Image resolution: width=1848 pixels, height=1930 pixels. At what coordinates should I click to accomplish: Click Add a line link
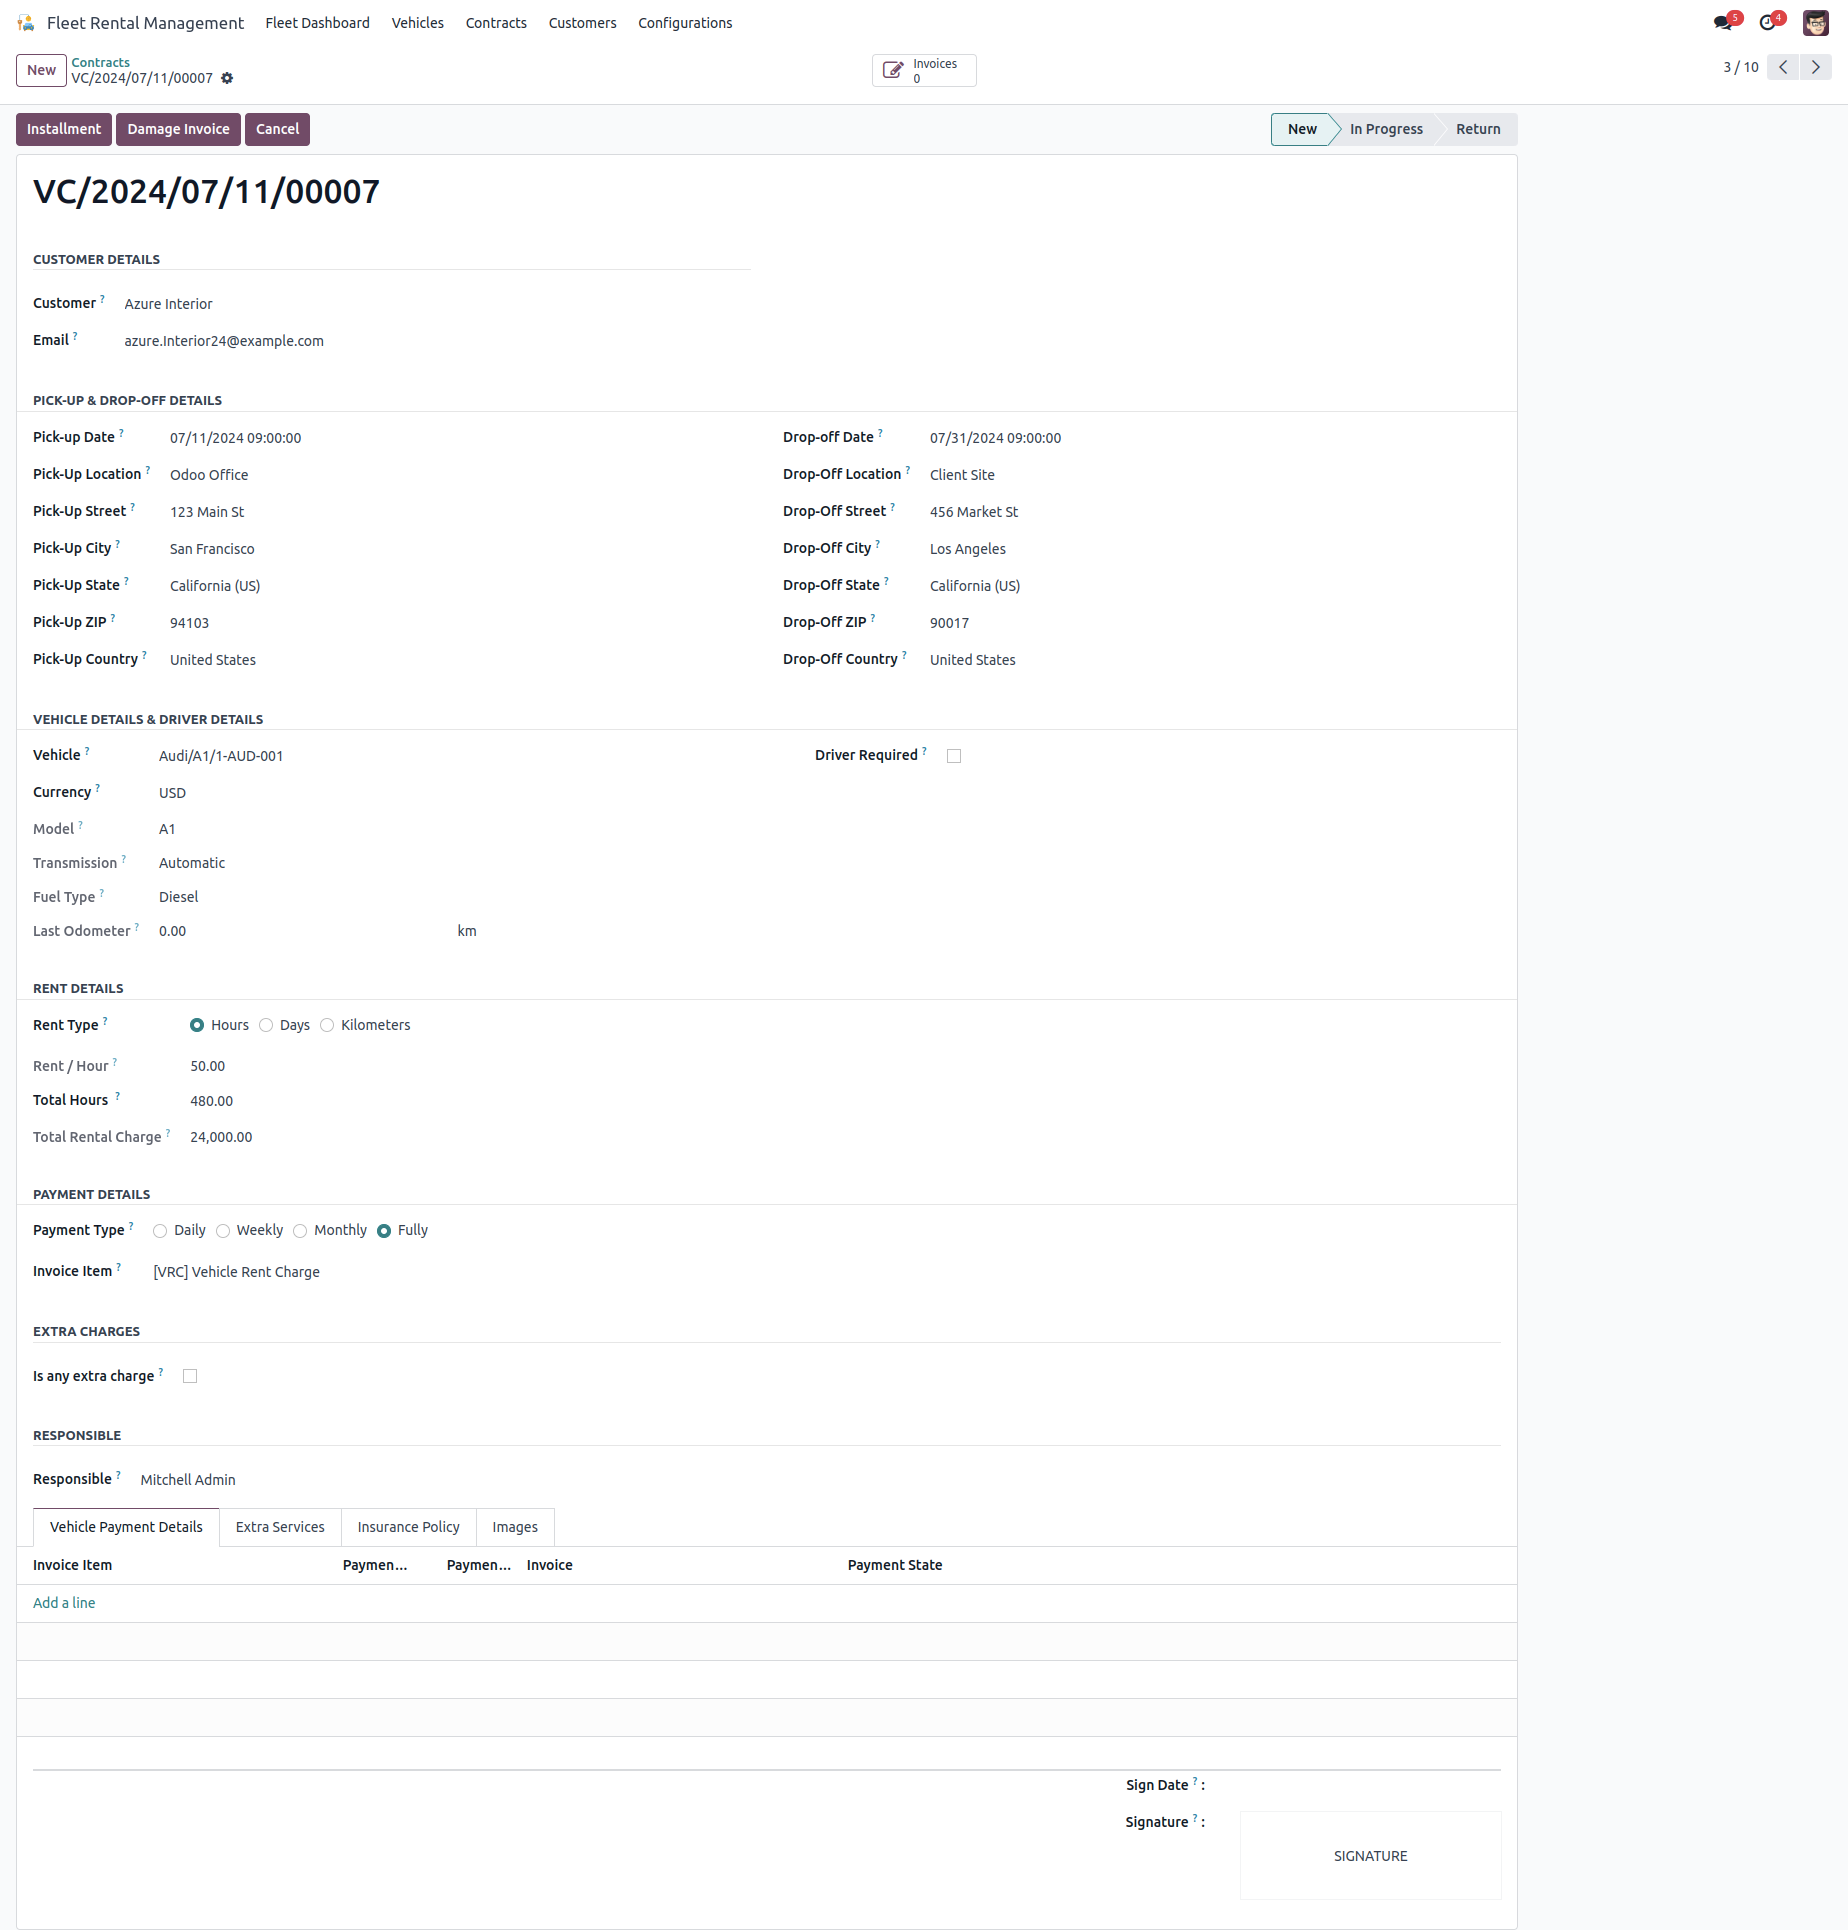[x=64, y=1603]
